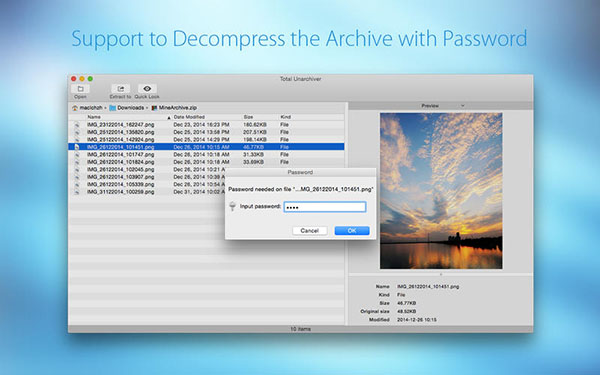Select file name IMG_31122014_100259.png
The width and height of the screenshot is (600, 375).
(121, 192)
